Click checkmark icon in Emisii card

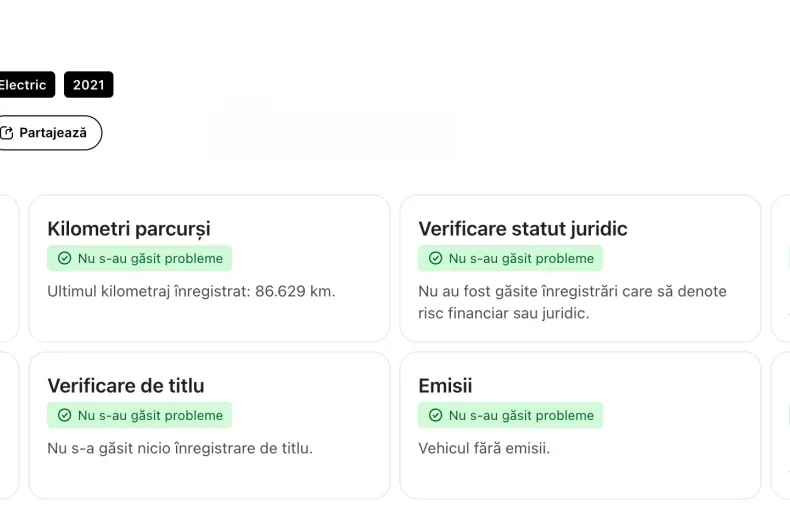point(435,415)
